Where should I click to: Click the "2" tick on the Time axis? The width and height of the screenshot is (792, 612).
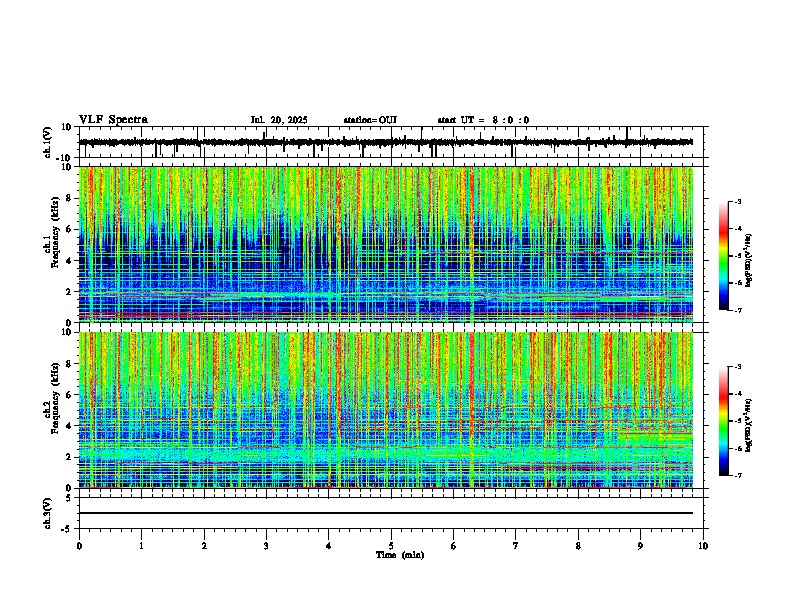[x=204, y=546]
